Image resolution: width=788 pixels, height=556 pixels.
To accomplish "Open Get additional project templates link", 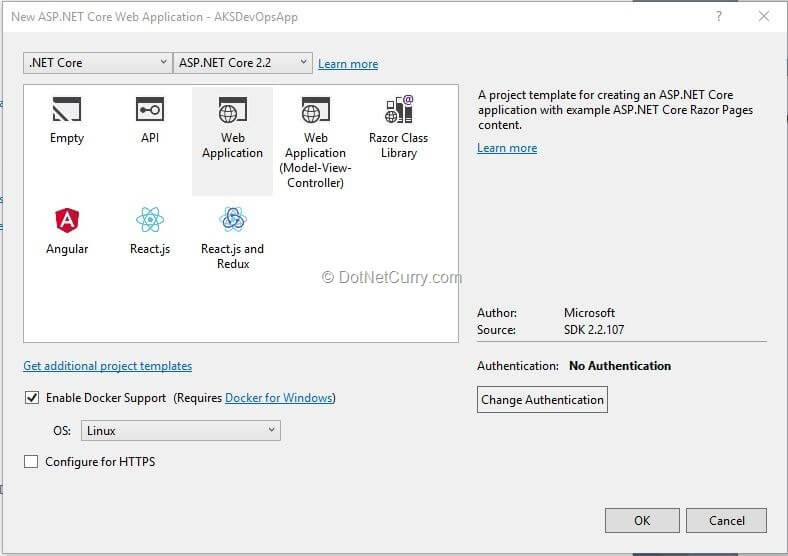I will coord(108,366).
